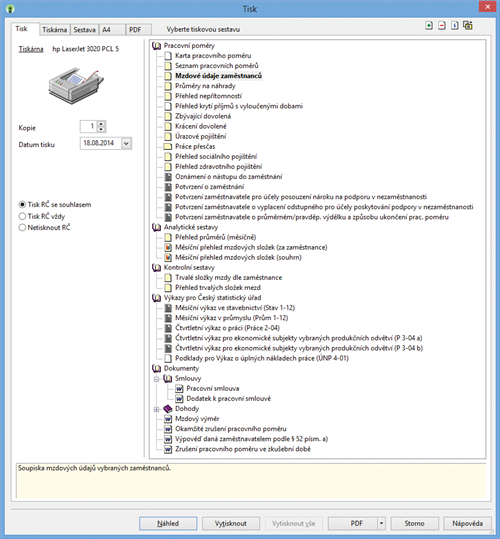Click the Datum tisku date field
The image size is (500, 539).
pos(101,143)
